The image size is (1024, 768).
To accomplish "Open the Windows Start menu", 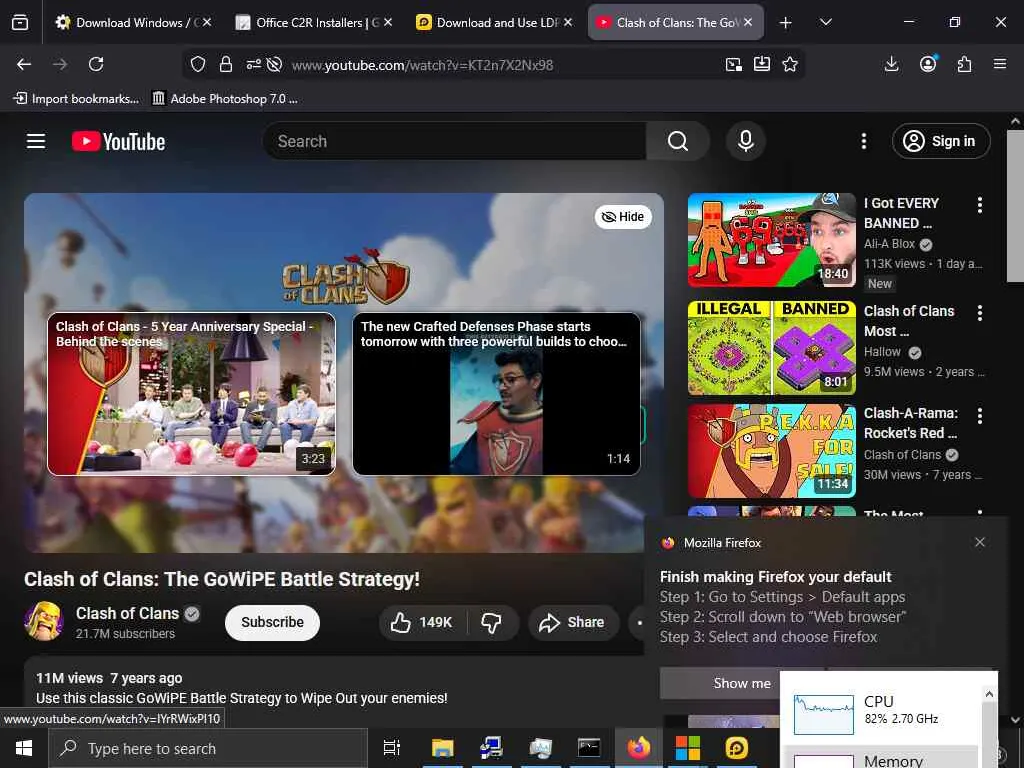I will [24, 748].
